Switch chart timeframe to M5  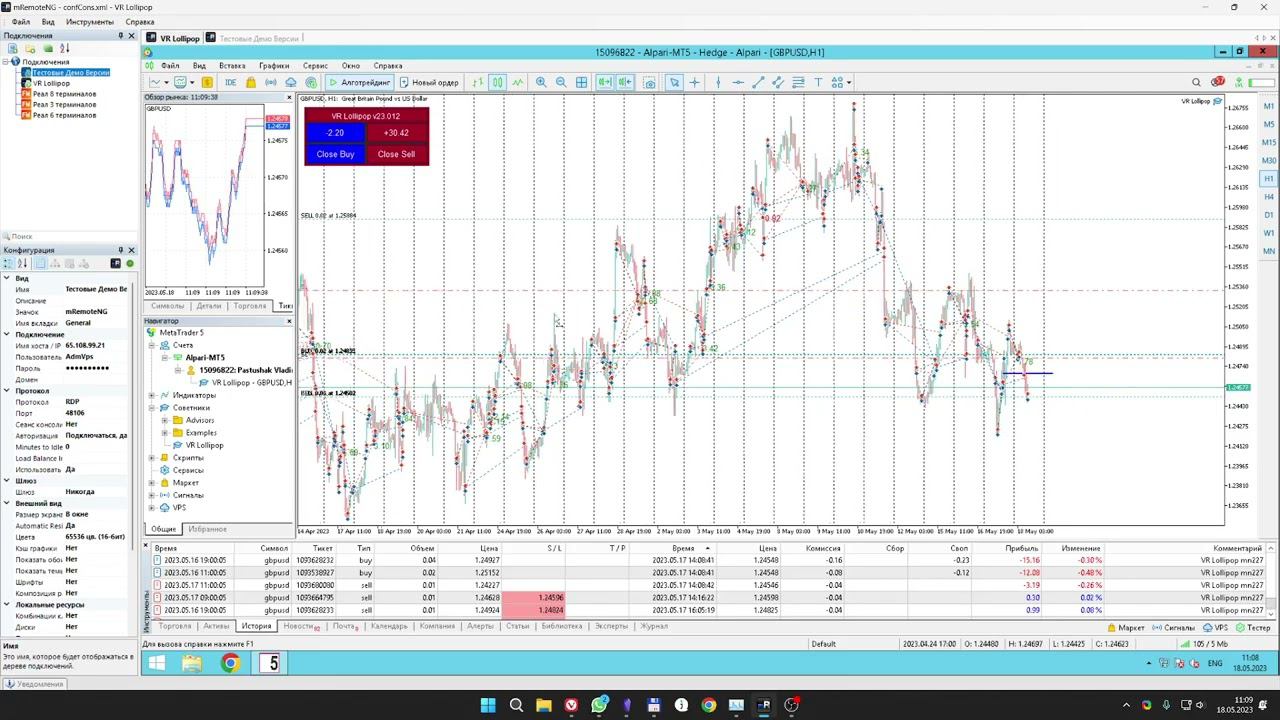point(1269,124)
